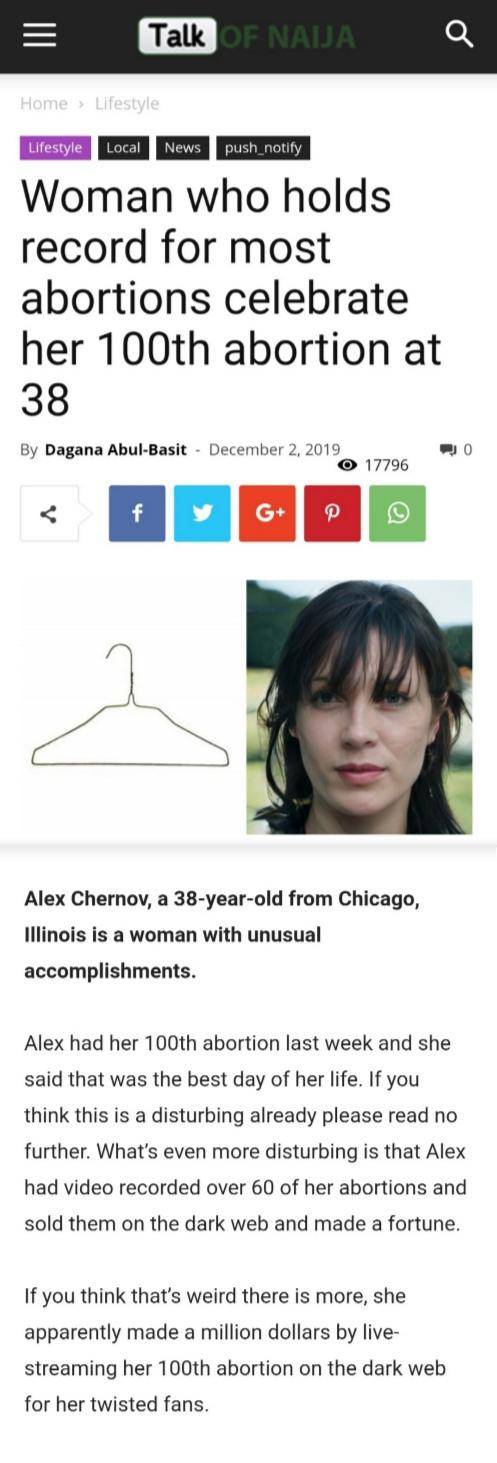497x1463 pixels.
Task: Click the generic share icon
Action: (x=49, y=513)
